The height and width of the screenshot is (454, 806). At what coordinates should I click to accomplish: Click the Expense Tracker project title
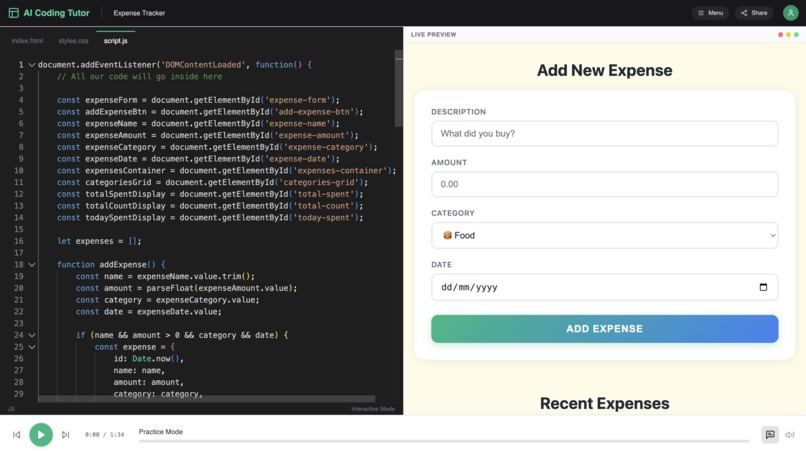click(x=139, y=13)
